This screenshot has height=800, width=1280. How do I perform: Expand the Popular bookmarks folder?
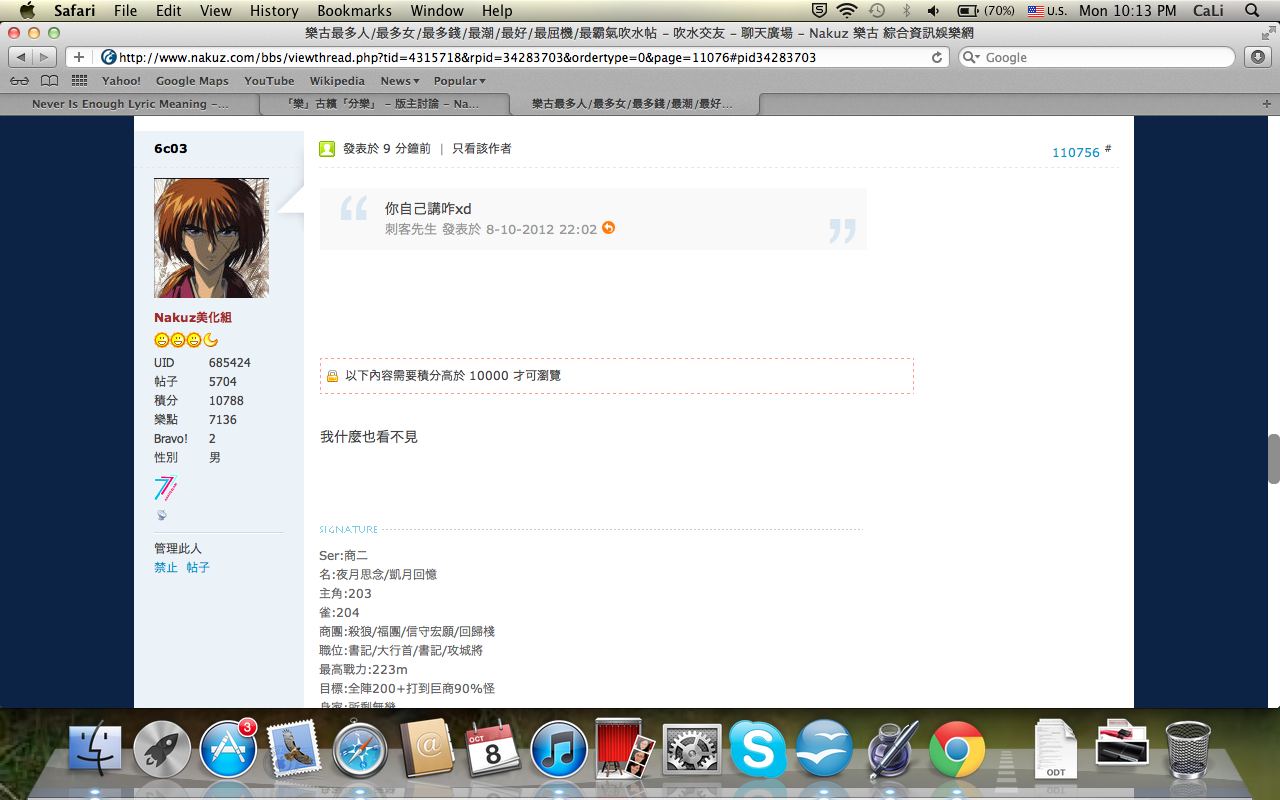point(459,81)
